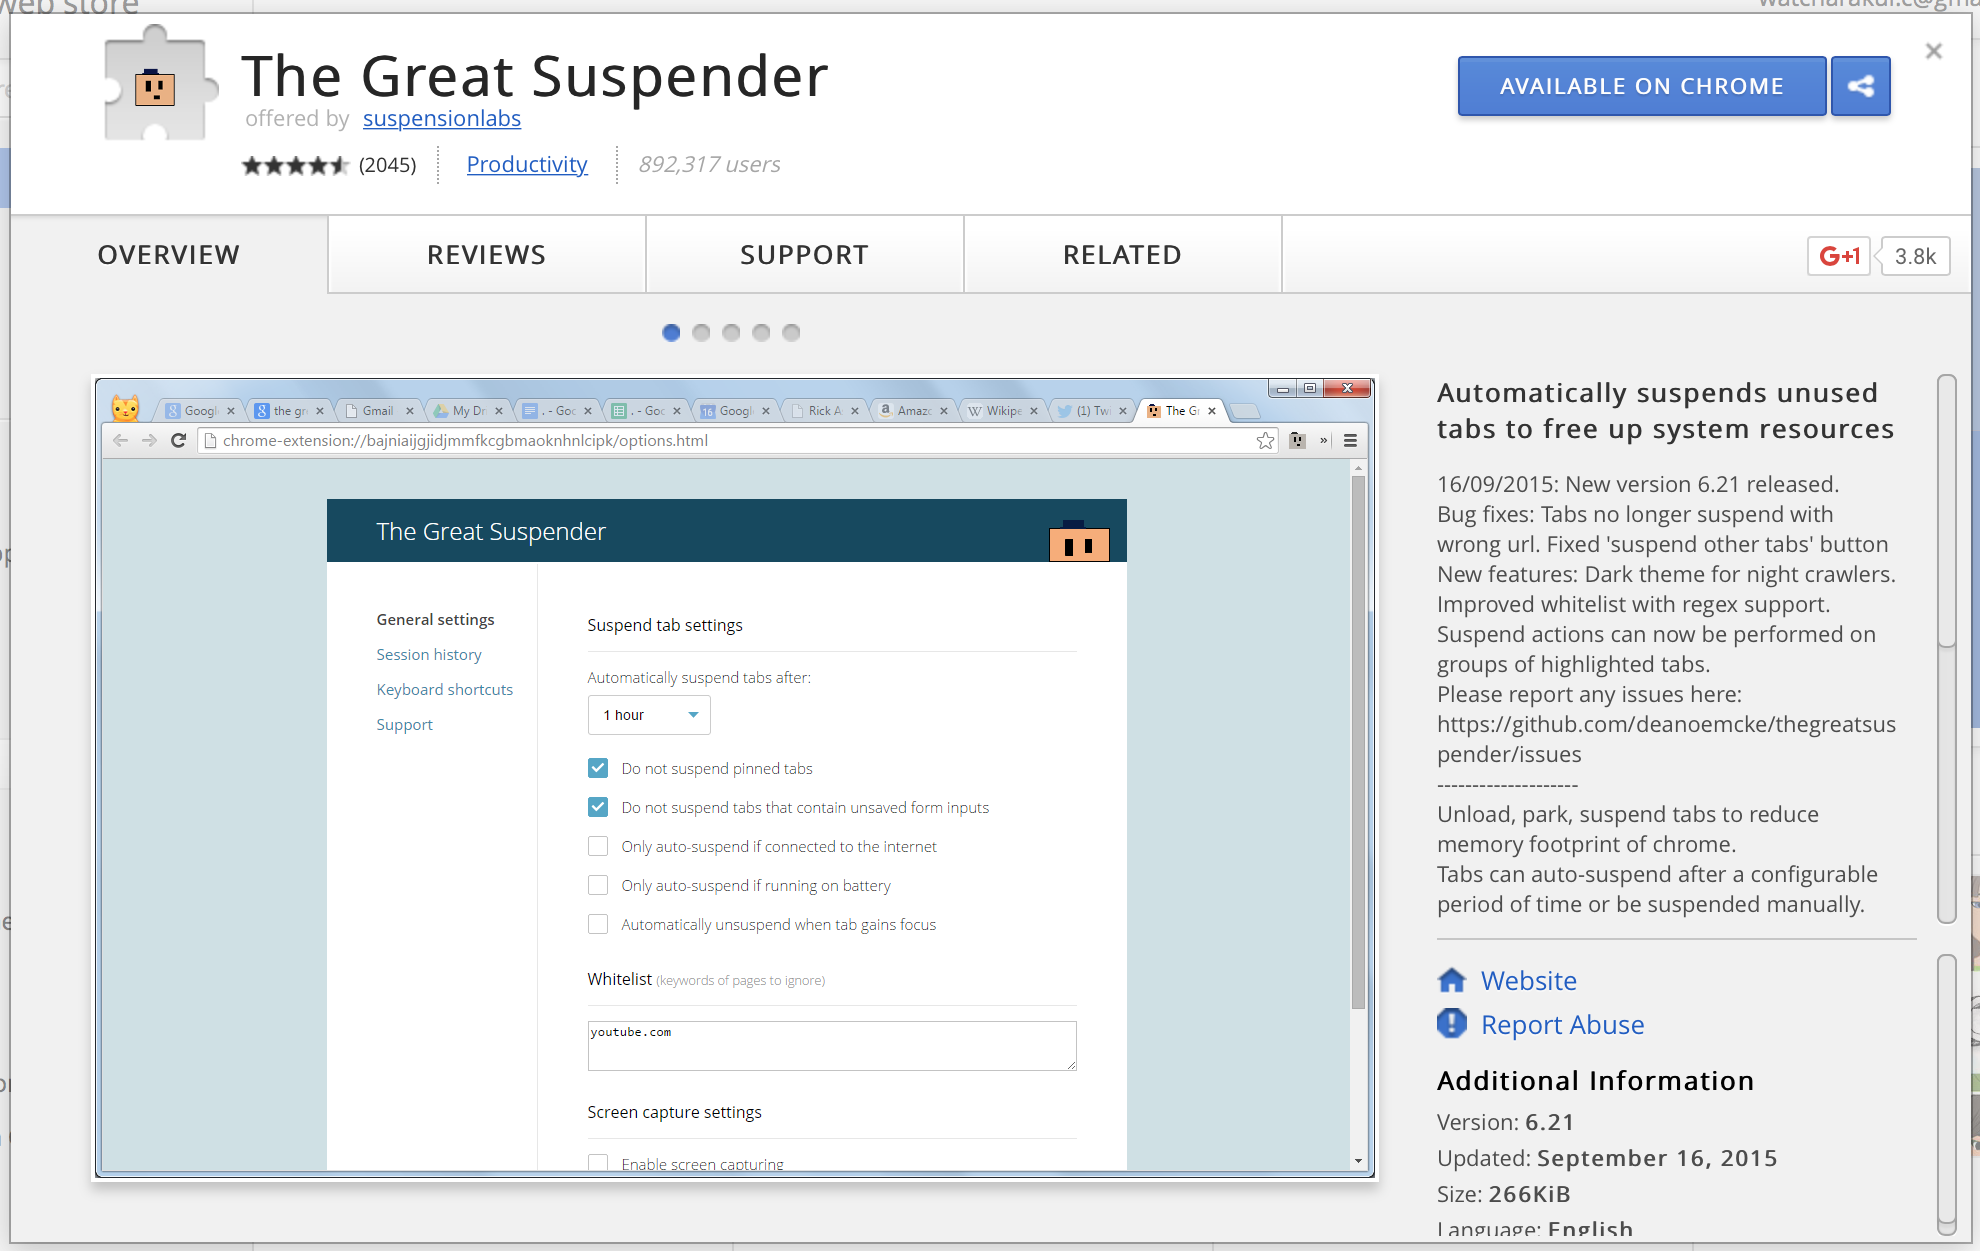1980x1251 pixels.
Task: Select the Rick A browser tab
Action: [x=825, y=411]
